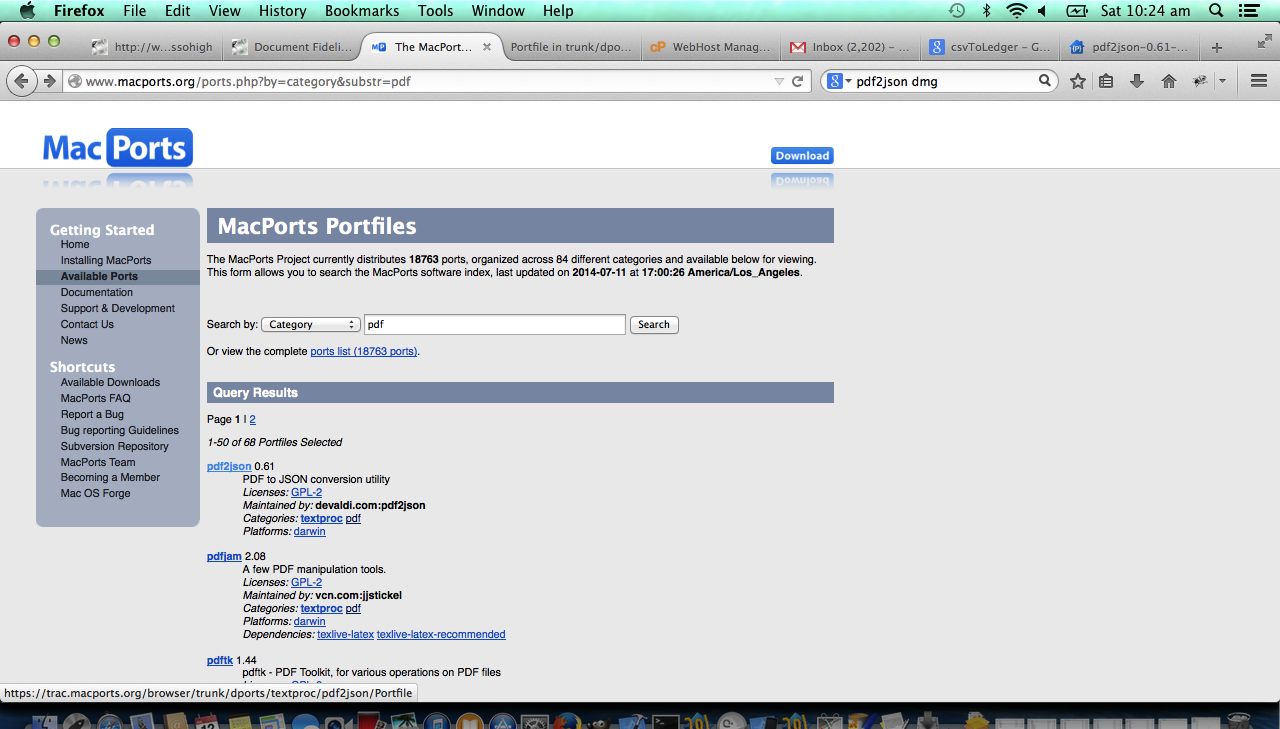The image size is (1280, 729).
Task: Reload the page with the refresh icon
Action: (798, 82)
